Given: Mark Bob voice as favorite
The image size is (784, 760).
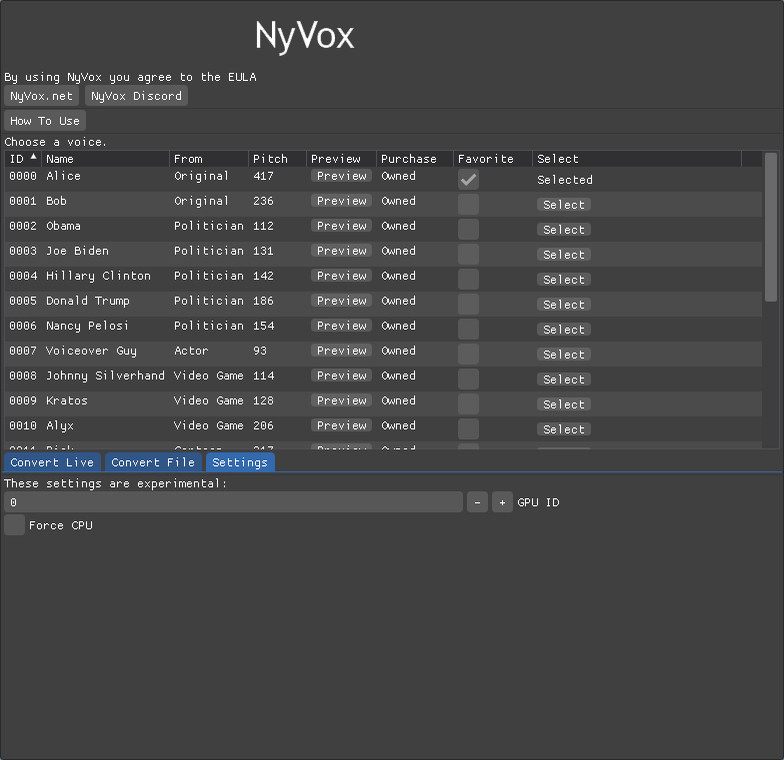Looking at the screenshot, I should click(x=468, y=205).
